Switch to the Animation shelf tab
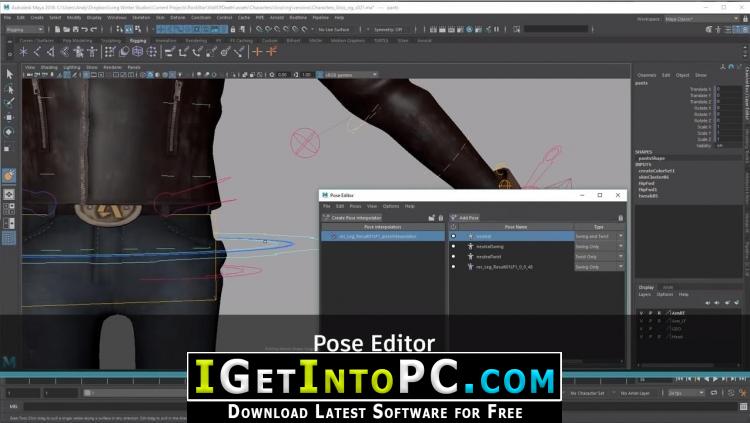The height and width of the screenshot is (423, 750). coord(166,41)
